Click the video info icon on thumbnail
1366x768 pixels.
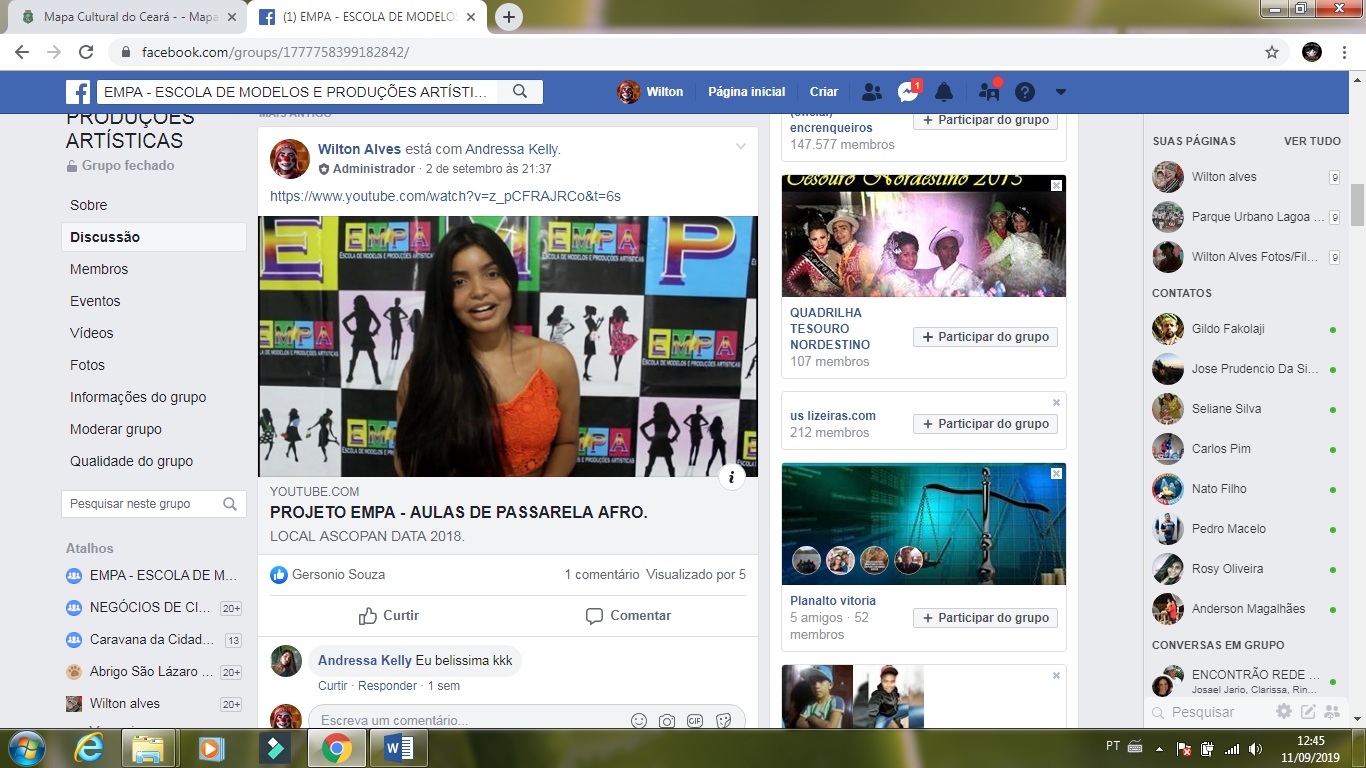732,477
